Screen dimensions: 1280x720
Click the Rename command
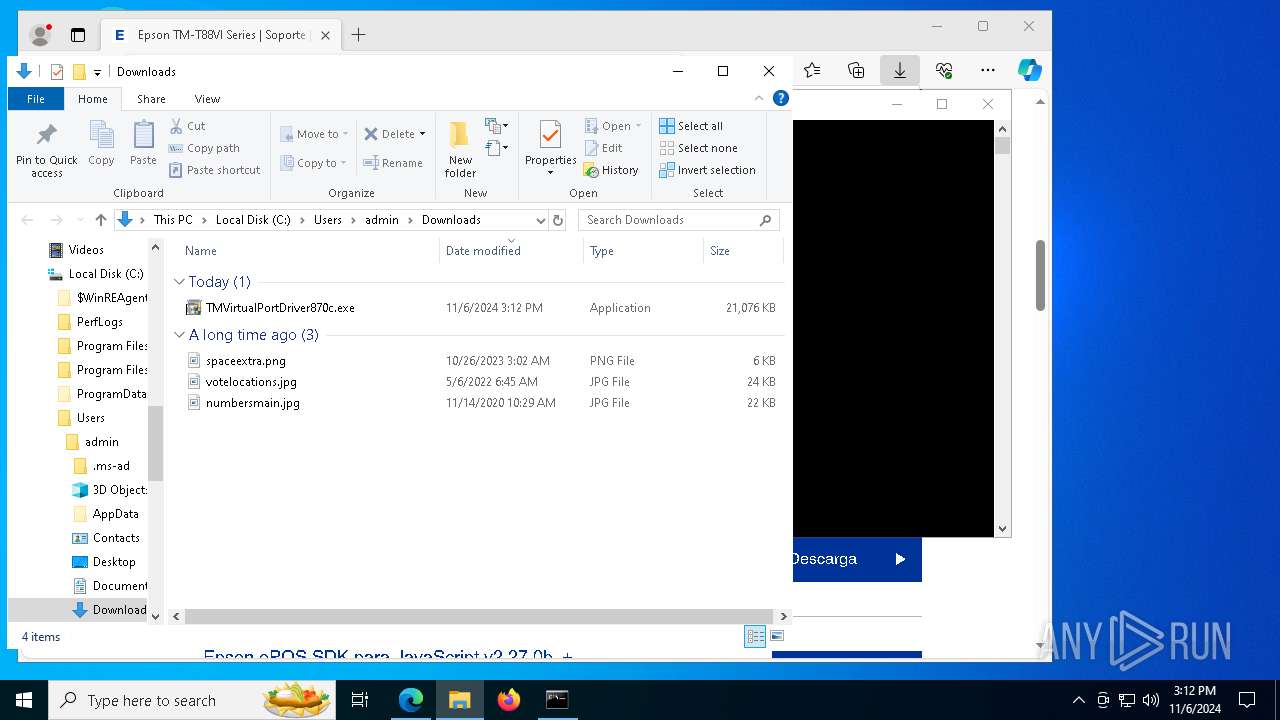click(393, 163)
